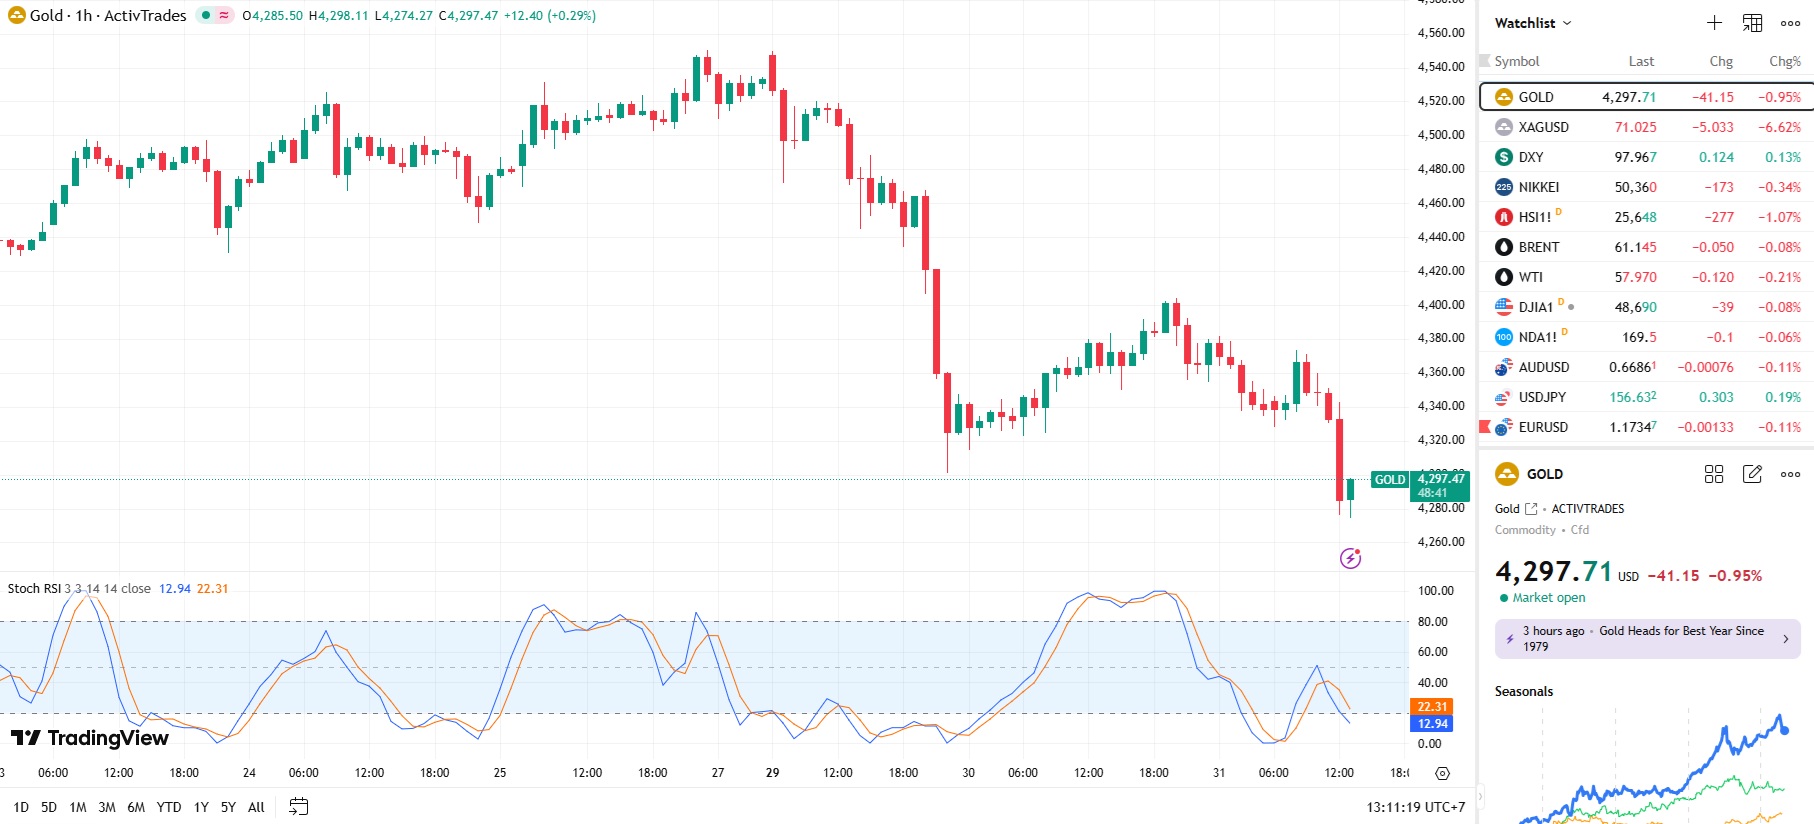Select the YTD time range tab
1814x824 pixels.
coord(169,807)
